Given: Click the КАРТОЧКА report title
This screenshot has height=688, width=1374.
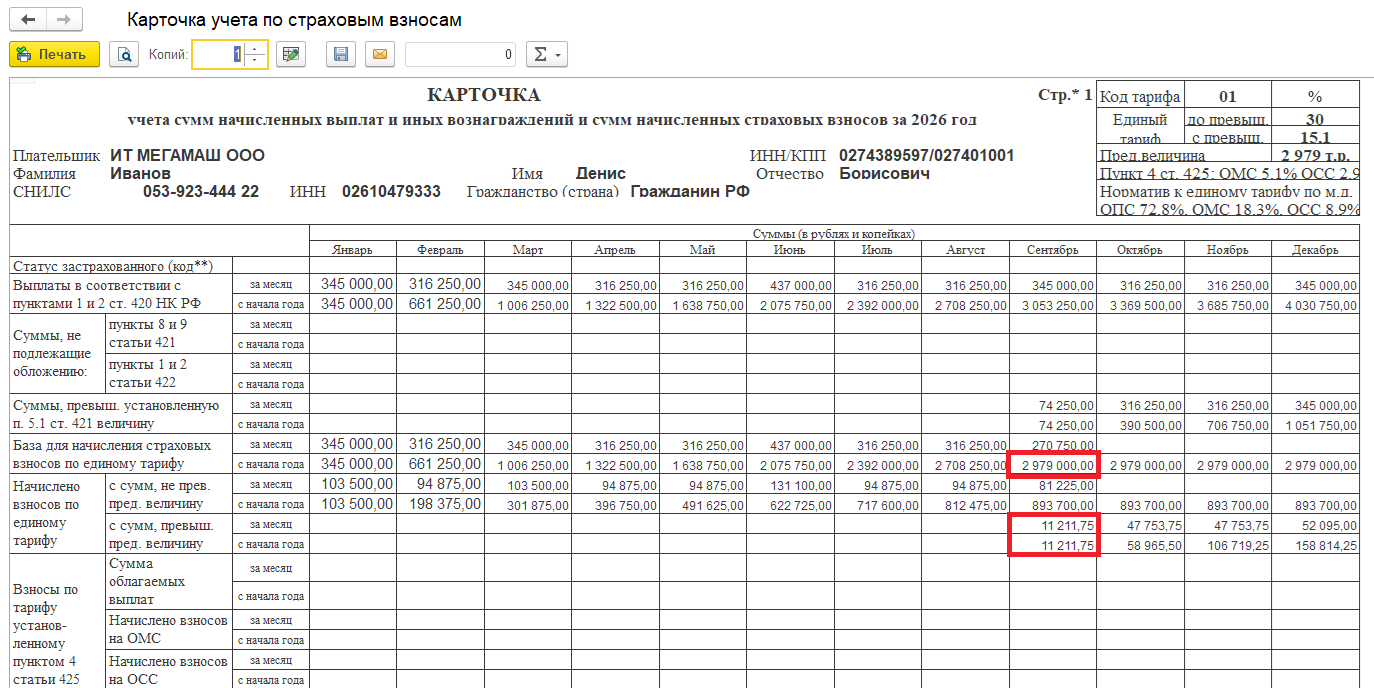Looking at the screenshot, I should [483, 96].
